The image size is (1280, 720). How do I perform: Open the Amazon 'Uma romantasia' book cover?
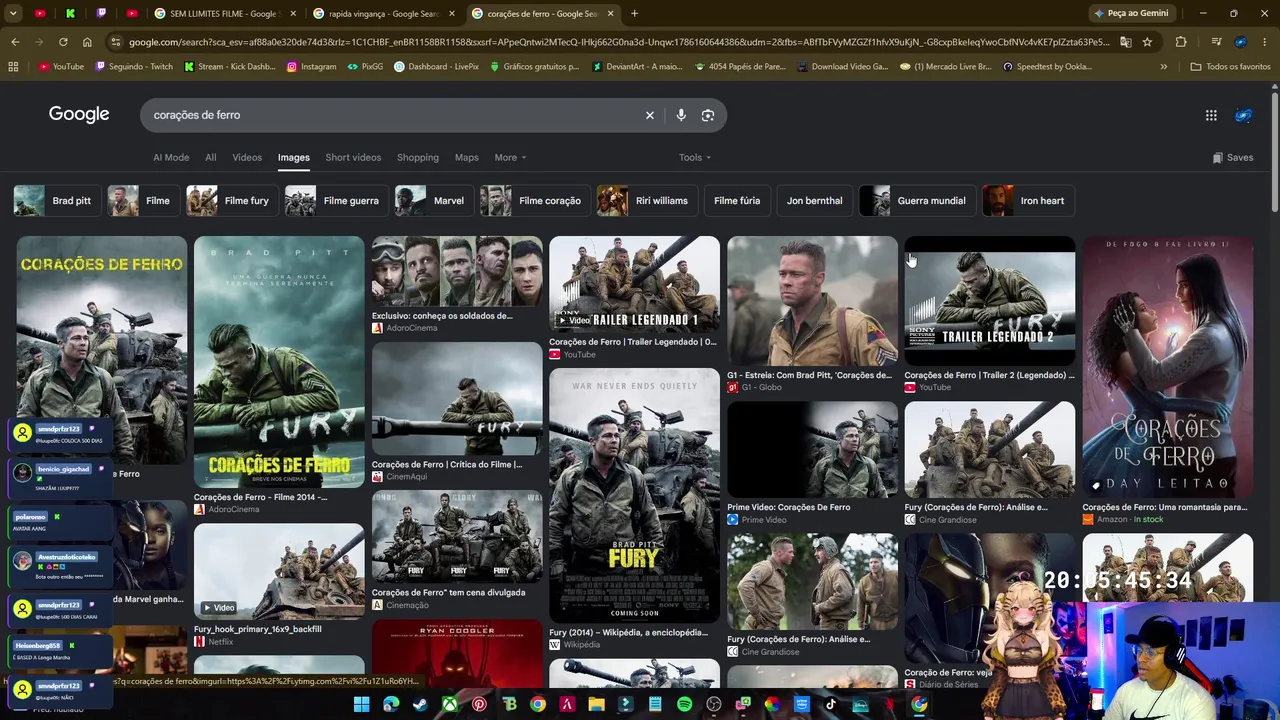[x=1167, y=367]
